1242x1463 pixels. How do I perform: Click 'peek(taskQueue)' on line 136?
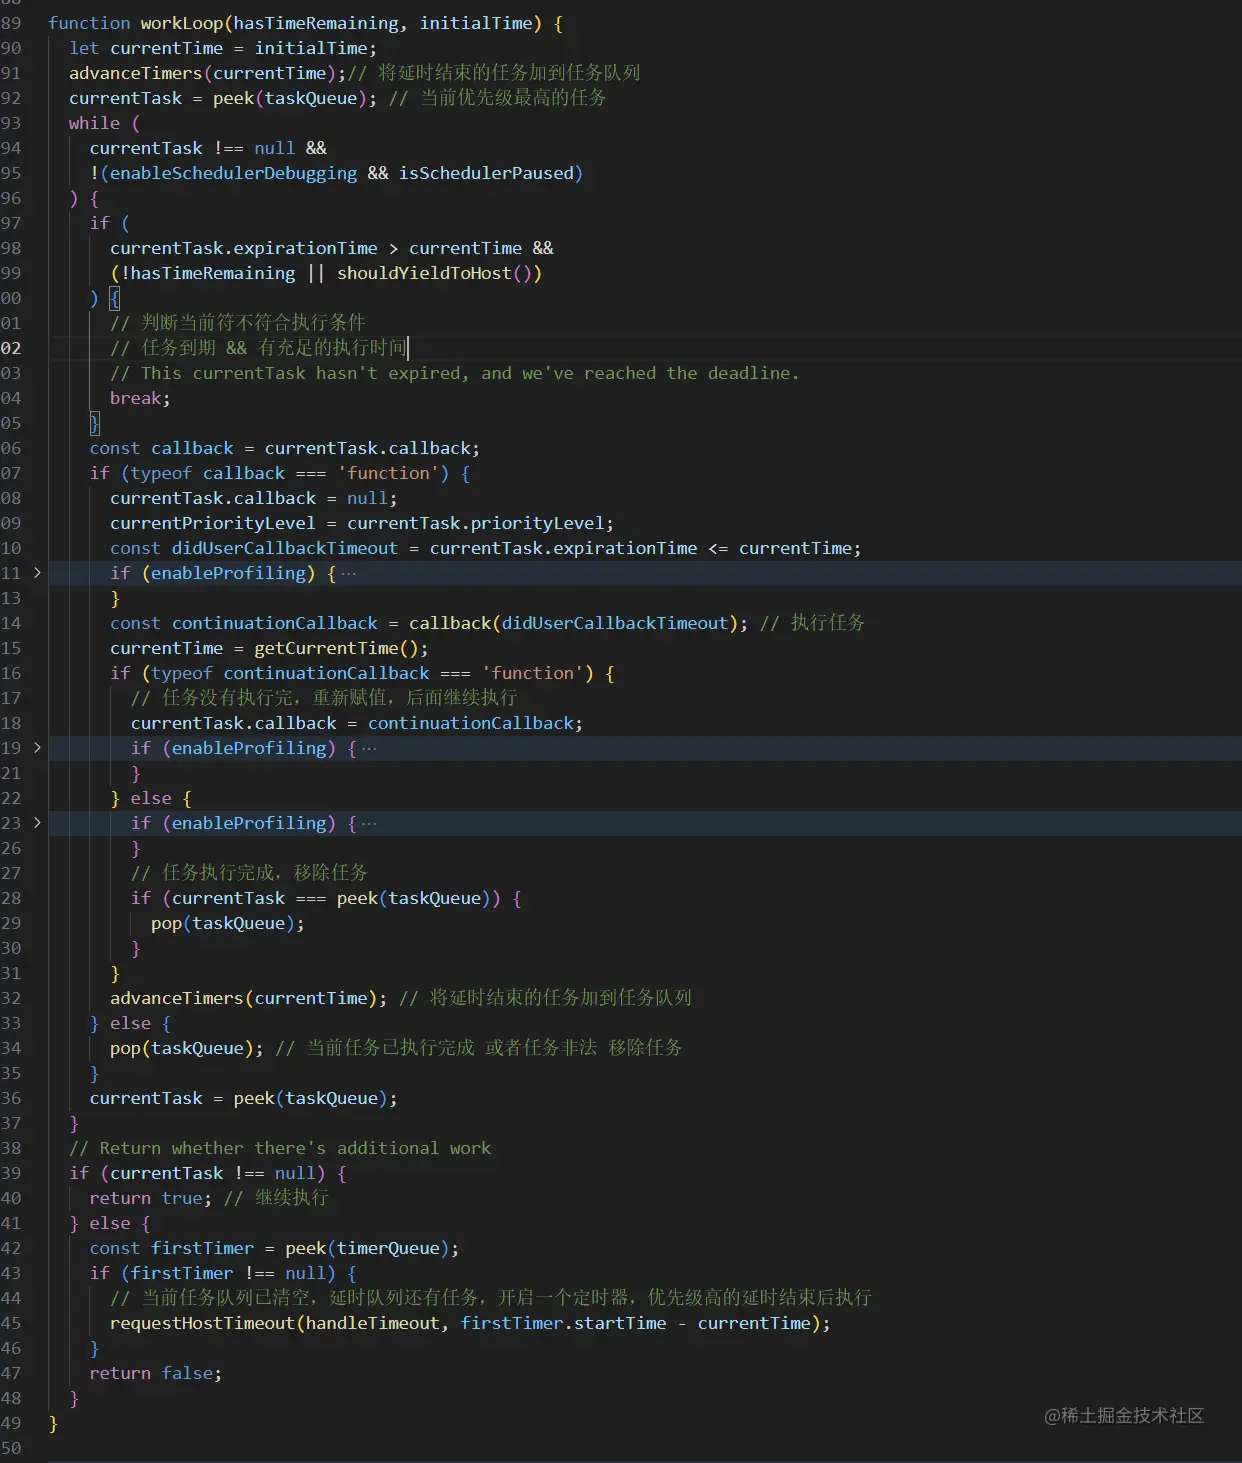310,1098
